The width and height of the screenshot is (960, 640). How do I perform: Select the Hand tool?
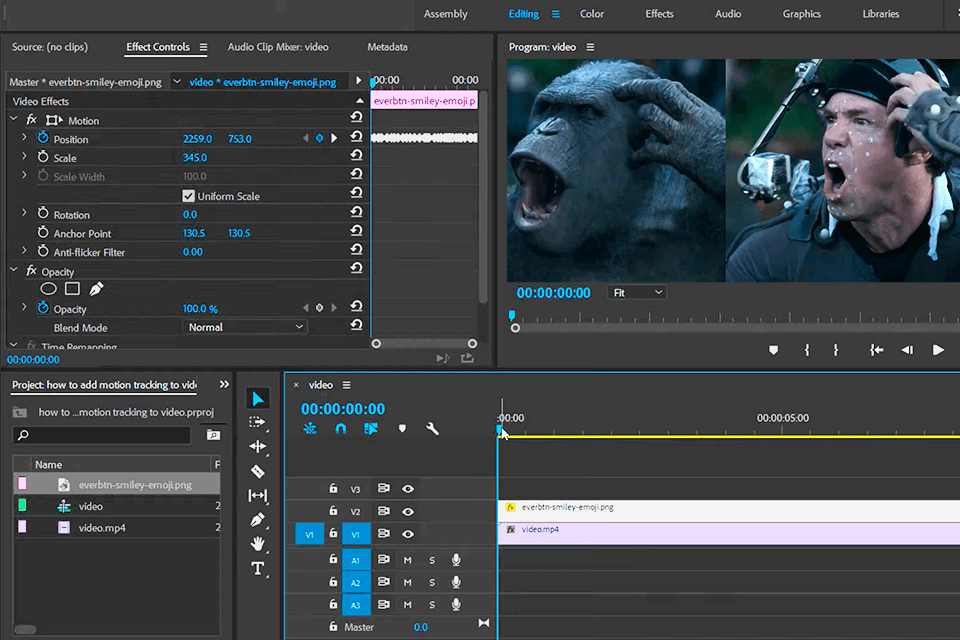[x=258, y=543]
